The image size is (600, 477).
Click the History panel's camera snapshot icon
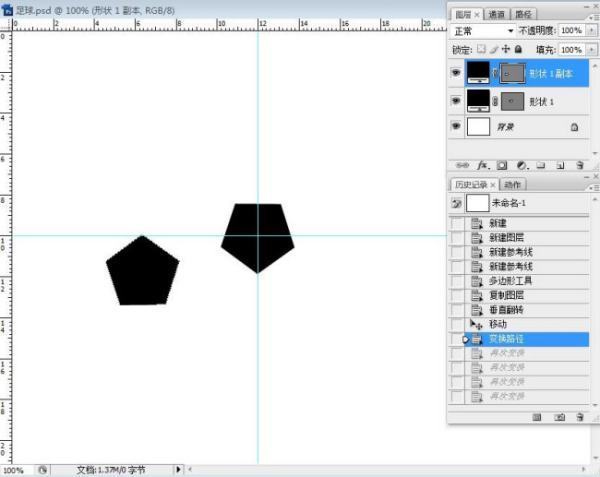560,416
